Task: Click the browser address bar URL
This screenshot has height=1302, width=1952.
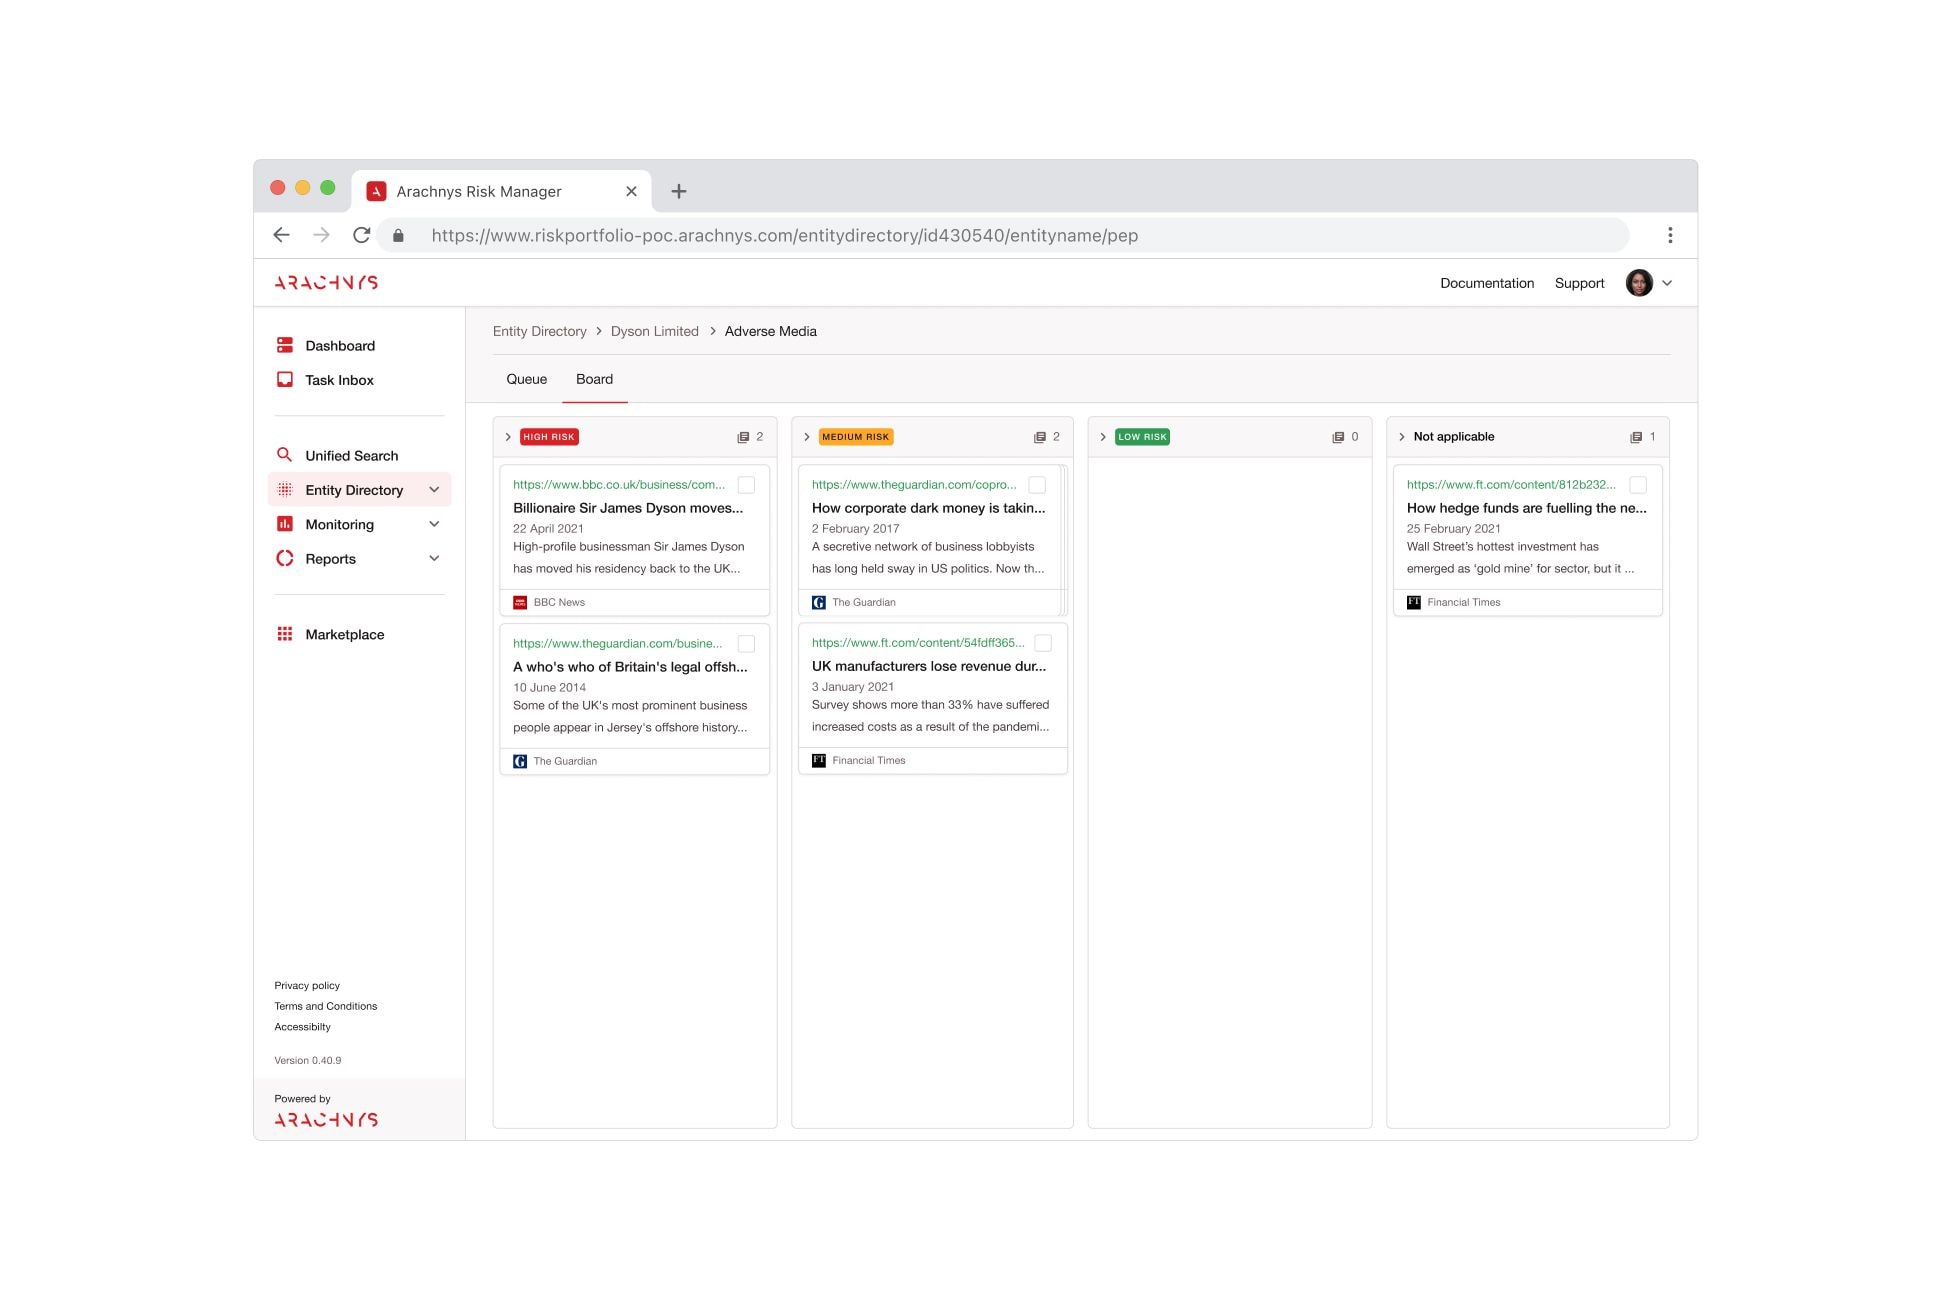Action: [x=785, y=236]
